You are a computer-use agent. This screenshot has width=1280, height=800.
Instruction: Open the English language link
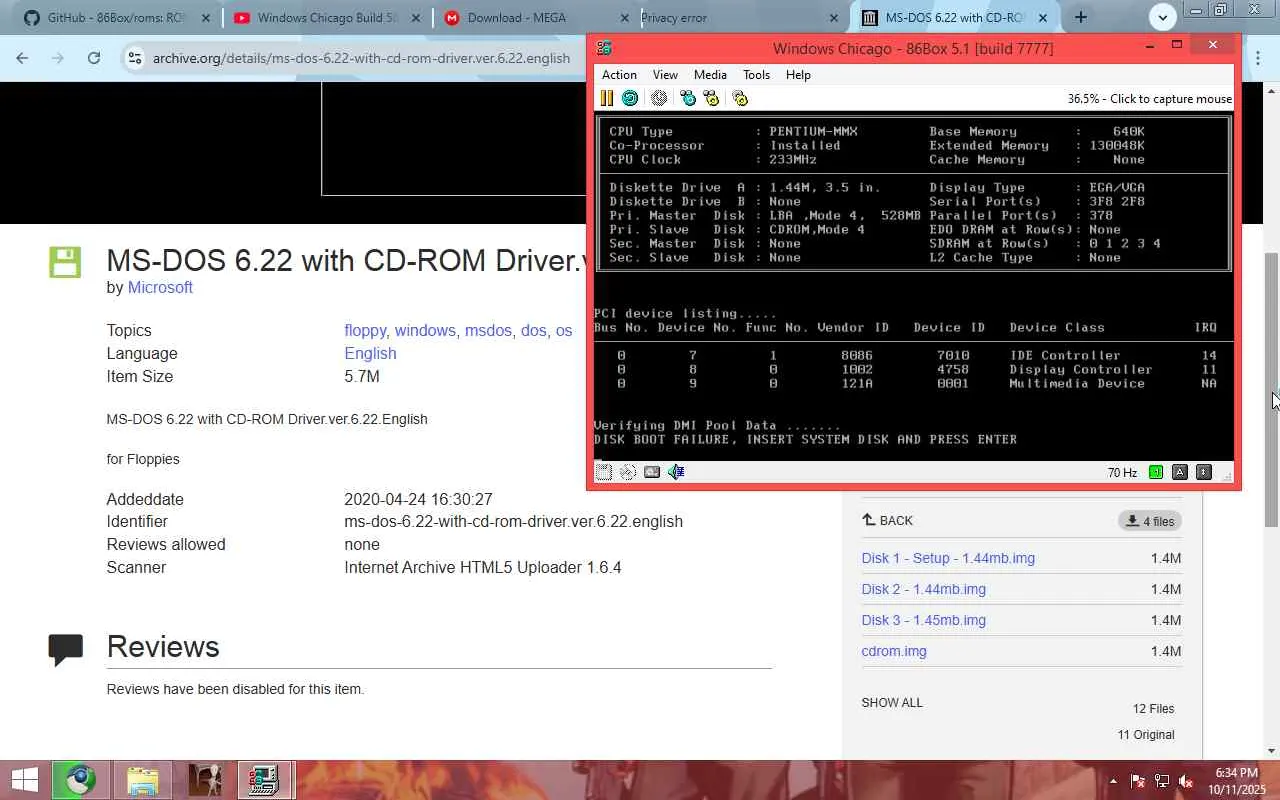[x=370, y=353]
